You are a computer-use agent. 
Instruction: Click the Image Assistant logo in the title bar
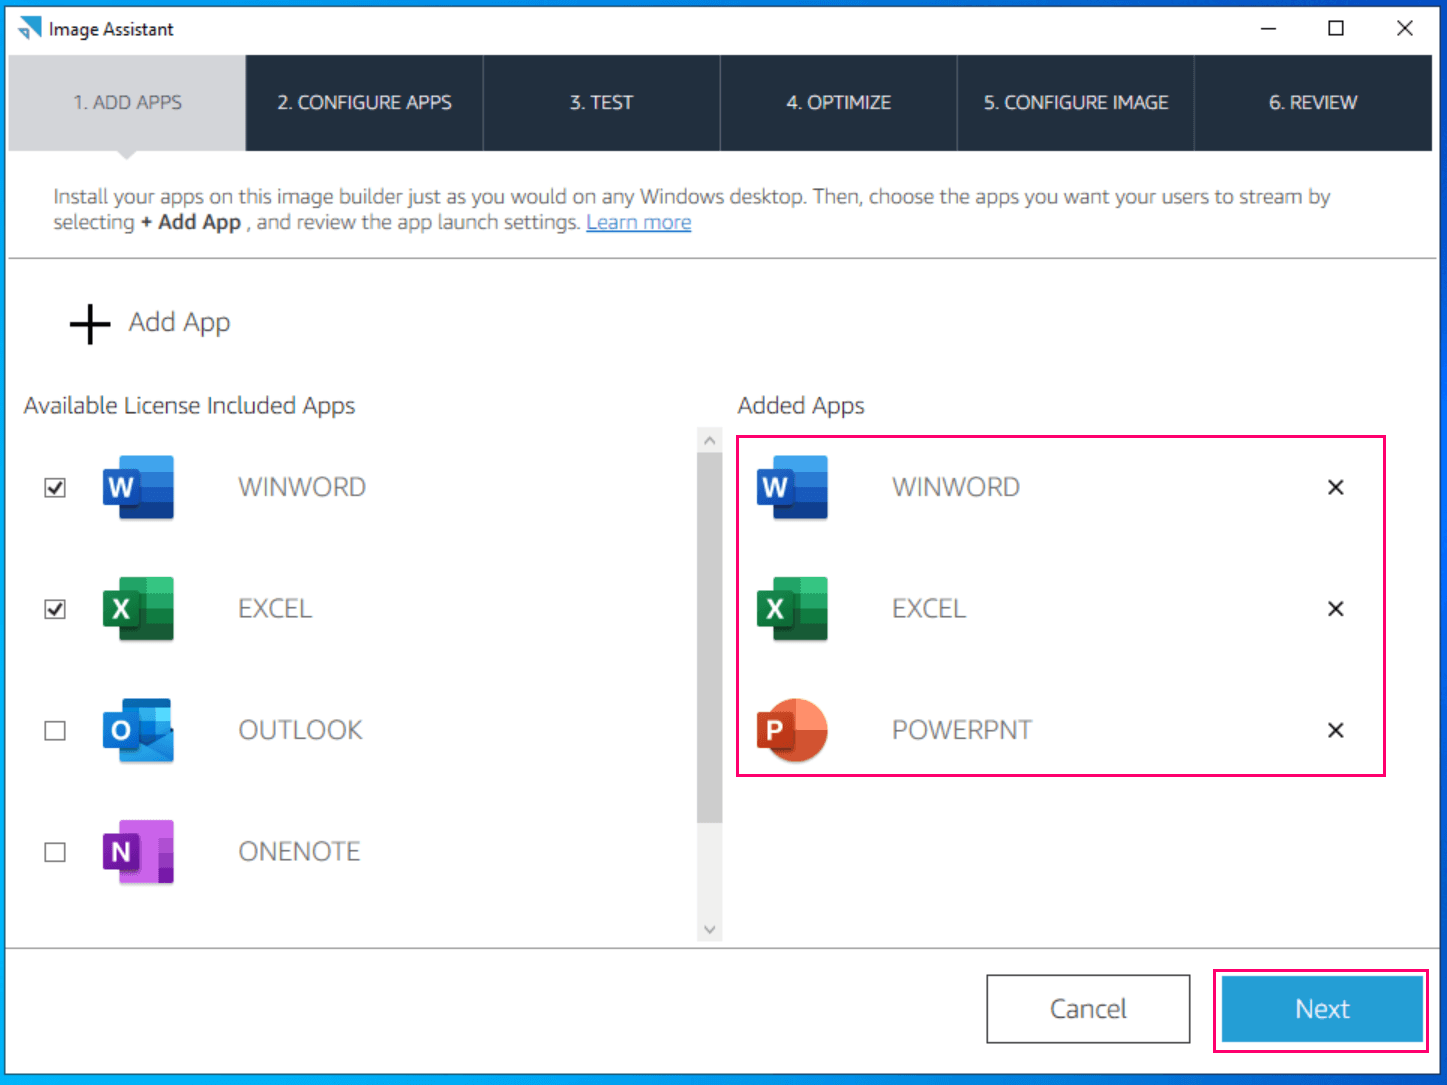click(29, 28)
